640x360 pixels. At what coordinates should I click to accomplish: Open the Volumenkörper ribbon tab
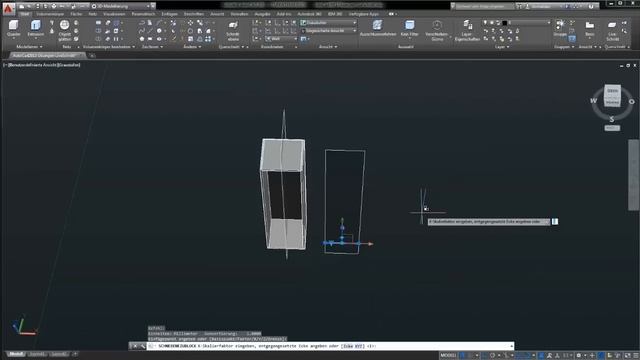[50, 14]
